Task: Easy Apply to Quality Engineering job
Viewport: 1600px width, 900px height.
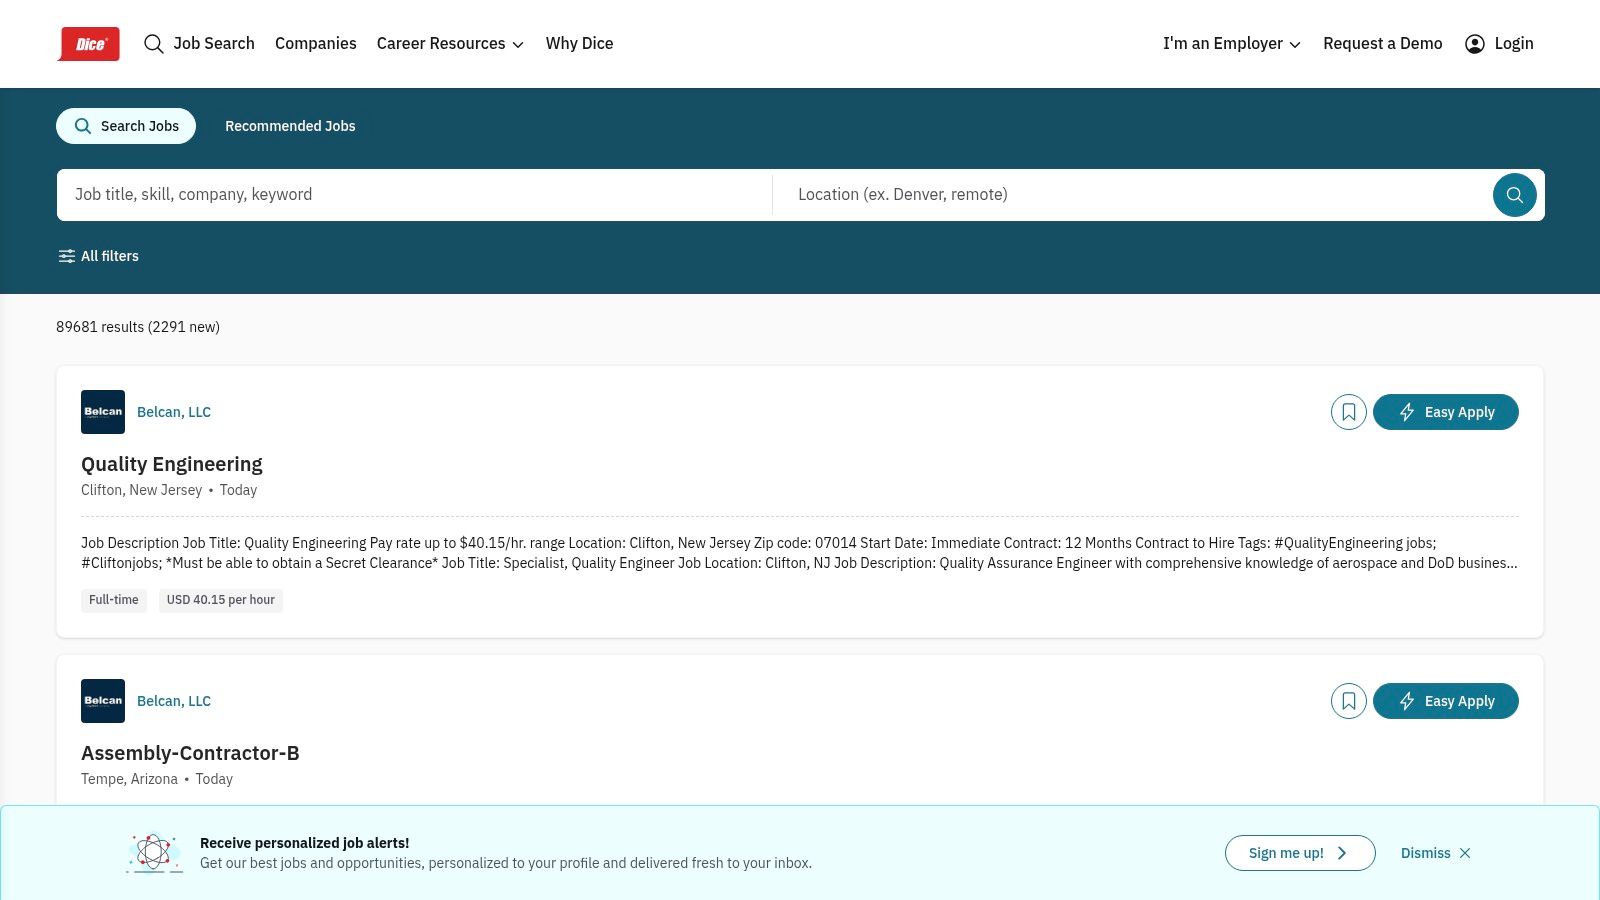Action: (x=1445, y=412)
